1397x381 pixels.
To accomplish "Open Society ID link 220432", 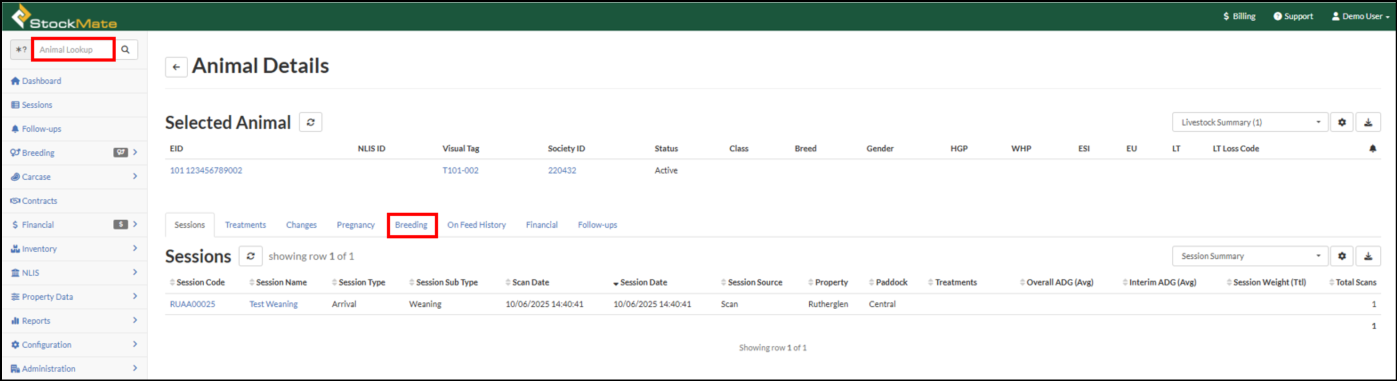I will [562, 171].
